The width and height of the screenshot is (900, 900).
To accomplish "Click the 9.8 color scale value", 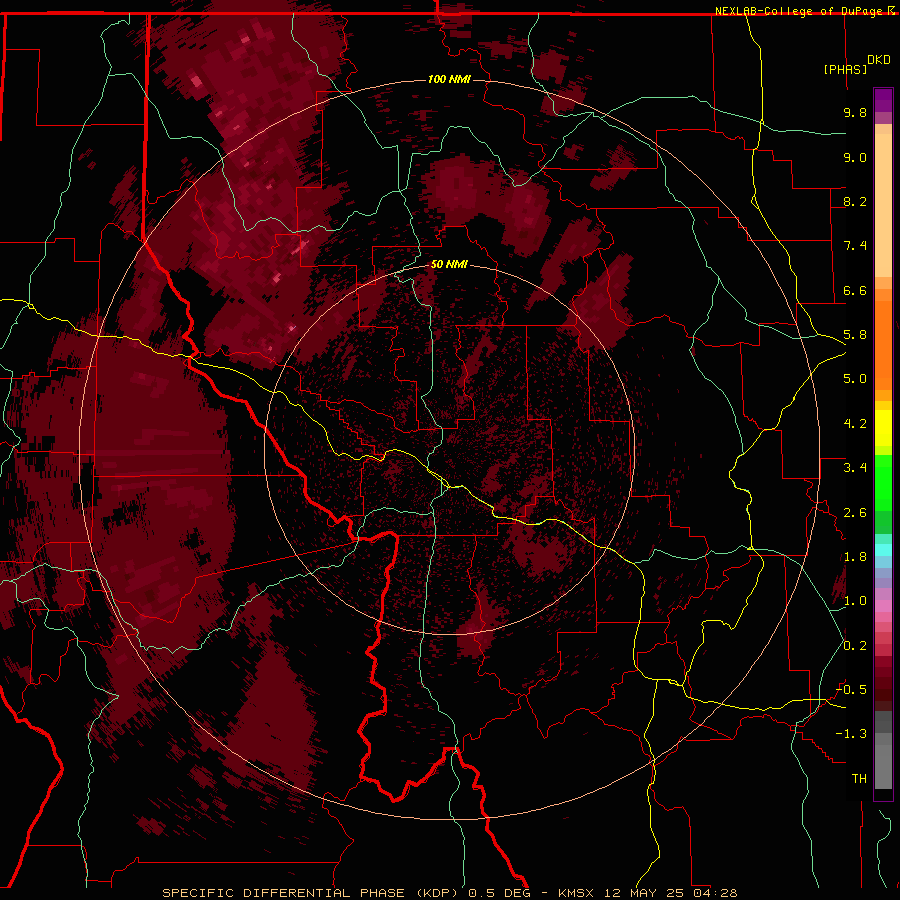I will click(855, 112).
